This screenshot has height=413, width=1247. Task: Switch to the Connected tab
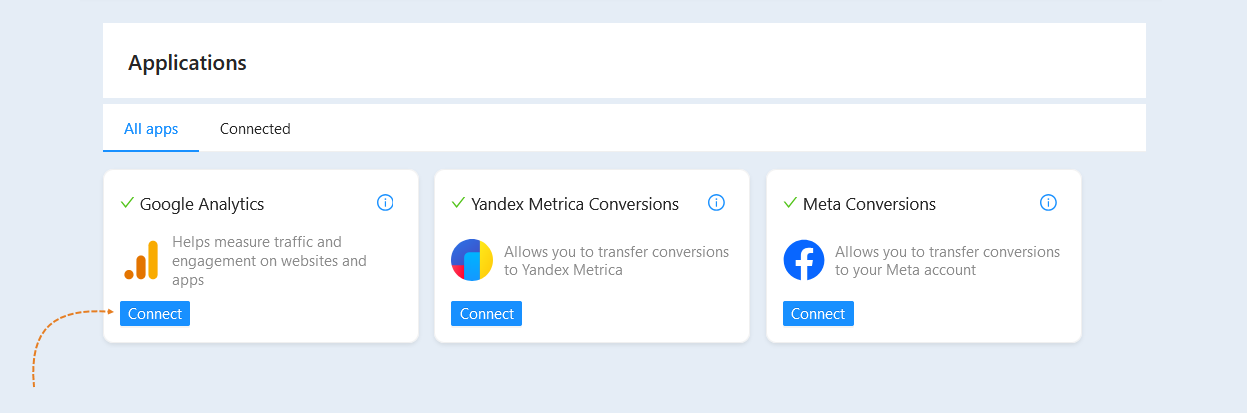(x=255, y=128)
